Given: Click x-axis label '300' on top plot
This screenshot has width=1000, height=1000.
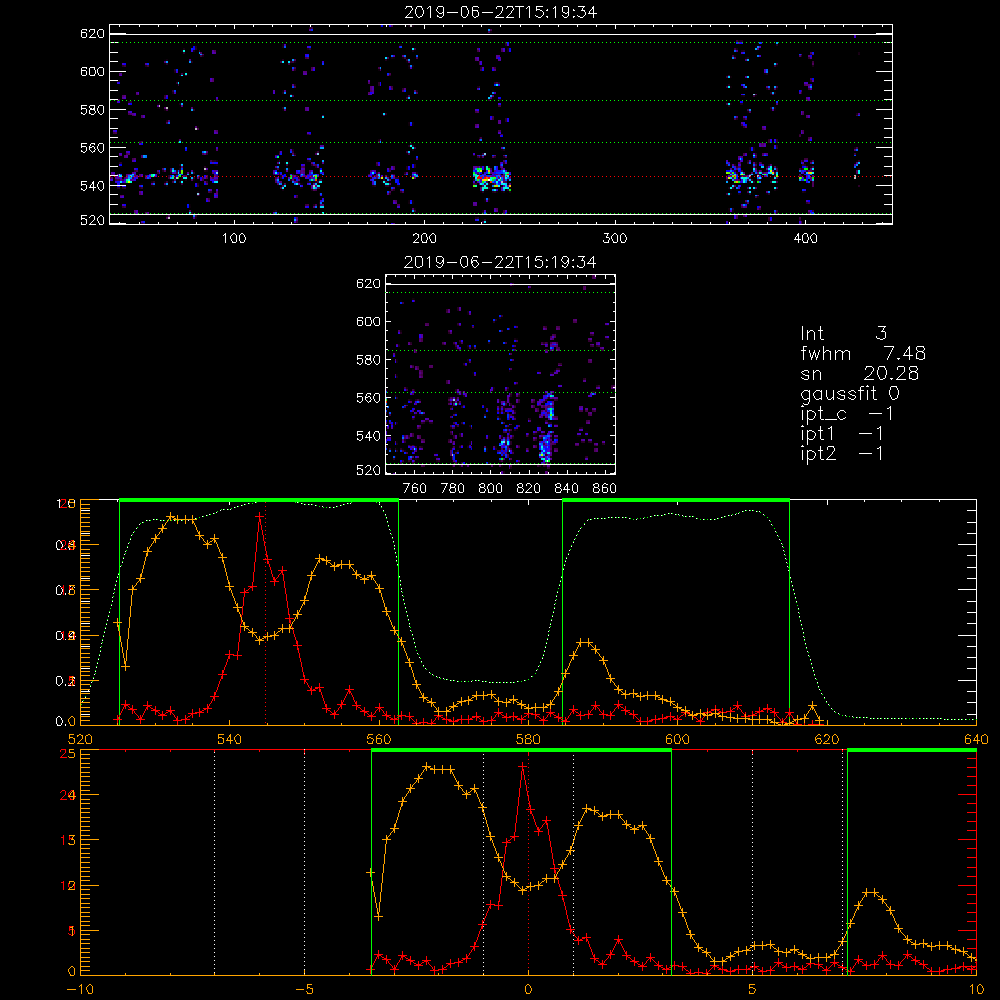Looking at the screenshot, I should coord(615,239).
